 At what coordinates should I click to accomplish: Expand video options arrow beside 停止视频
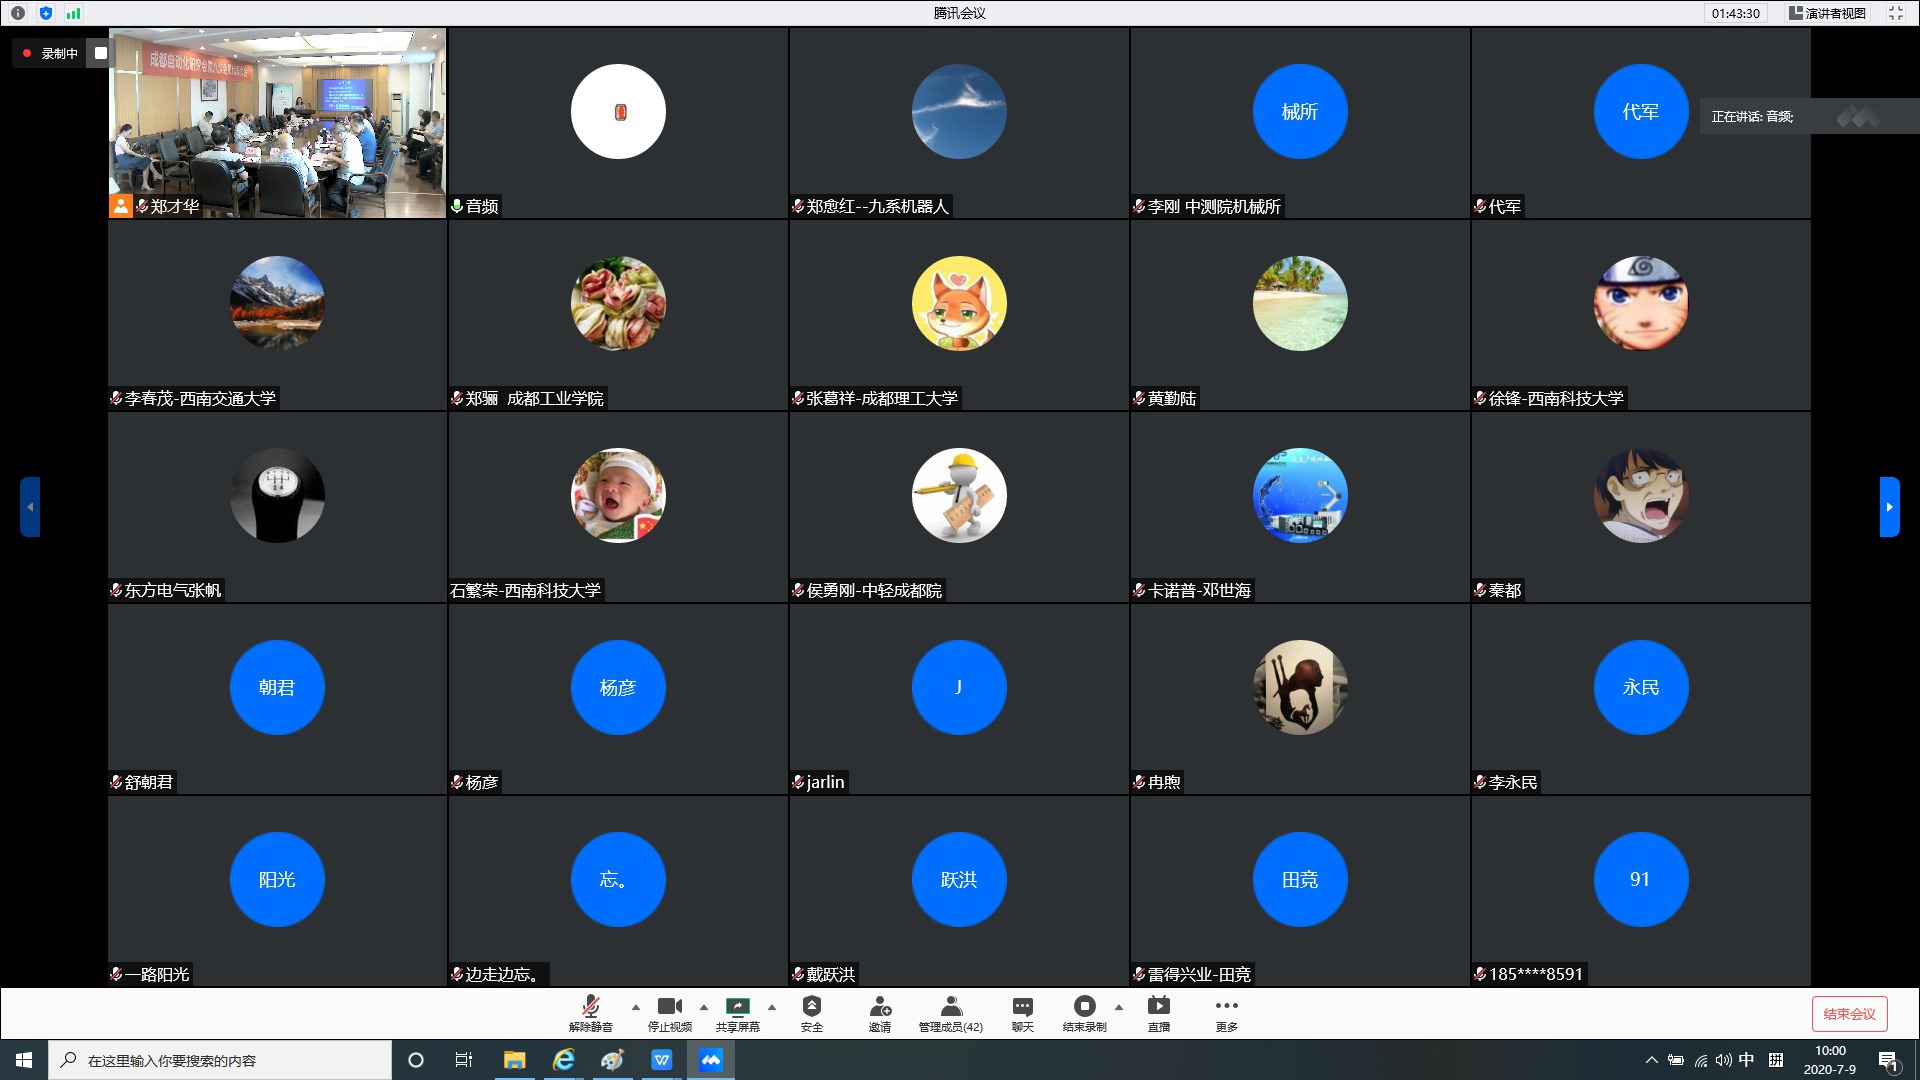704,1006
